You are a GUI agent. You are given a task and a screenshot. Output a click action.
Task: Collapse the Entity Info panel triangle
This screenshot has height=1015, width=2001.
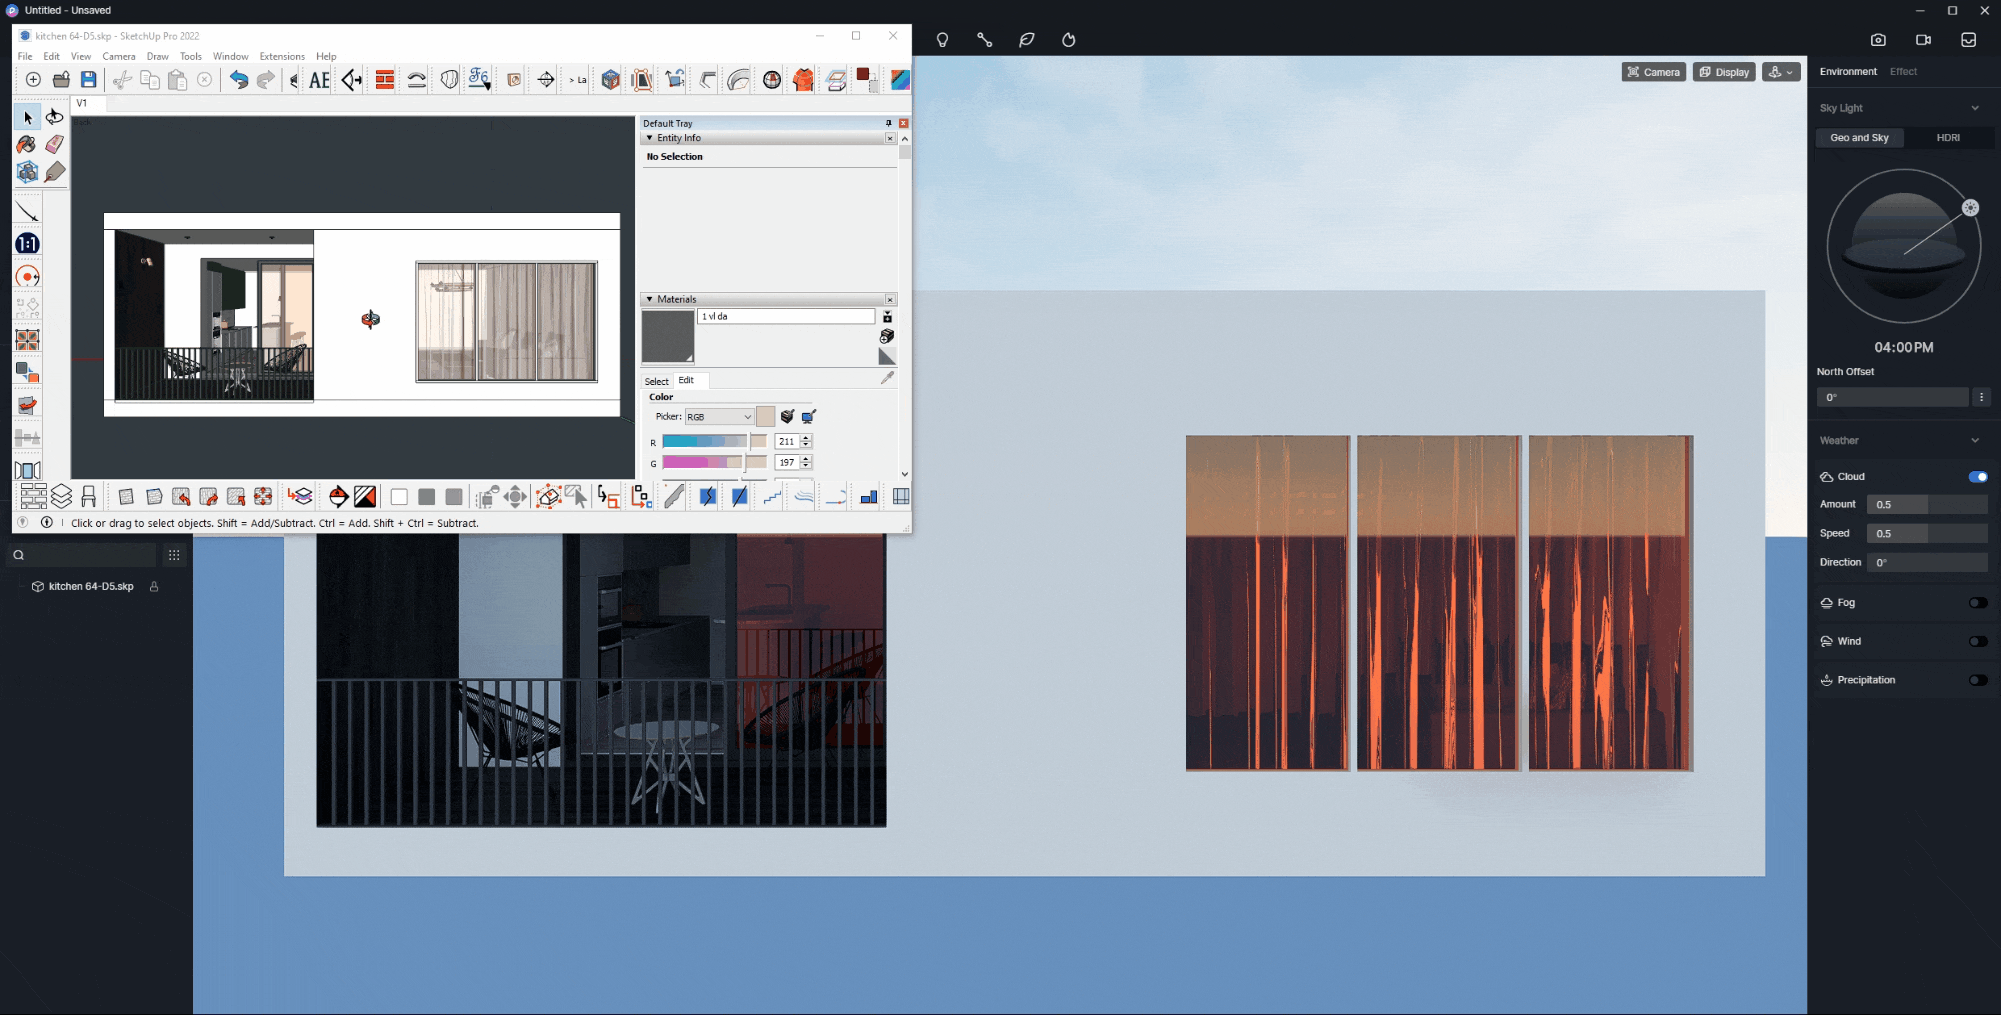tap(649, 138)
